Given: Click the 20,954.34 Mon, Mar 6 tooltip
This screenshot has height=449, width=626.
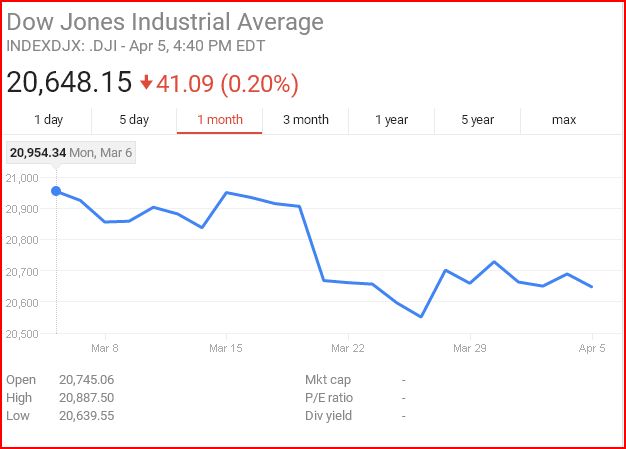Looking at the screenshot, I should [71, 152].
